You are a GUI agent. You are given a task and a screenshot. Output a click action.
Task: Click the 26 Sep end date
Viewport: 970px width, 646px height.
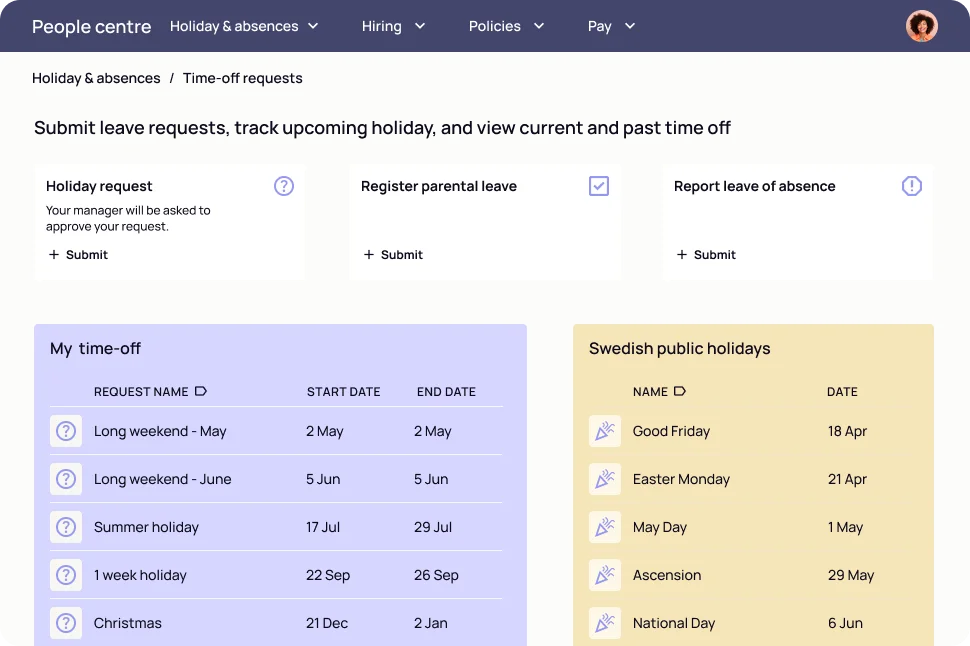436,575
